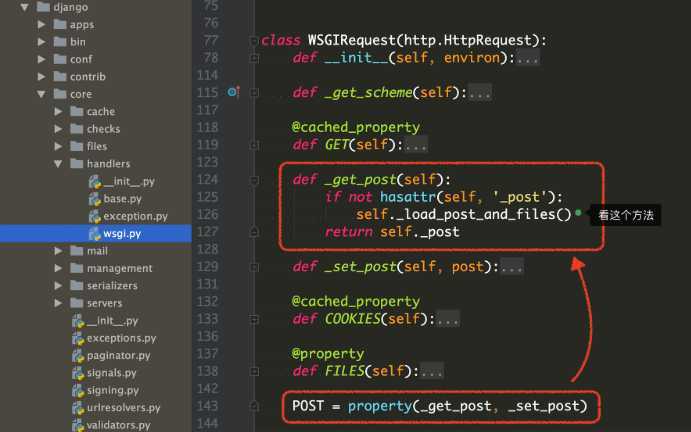The image size is (691, 432).
Task: Click the Python icon of exception.py
Action: click(x=95, y=216)
